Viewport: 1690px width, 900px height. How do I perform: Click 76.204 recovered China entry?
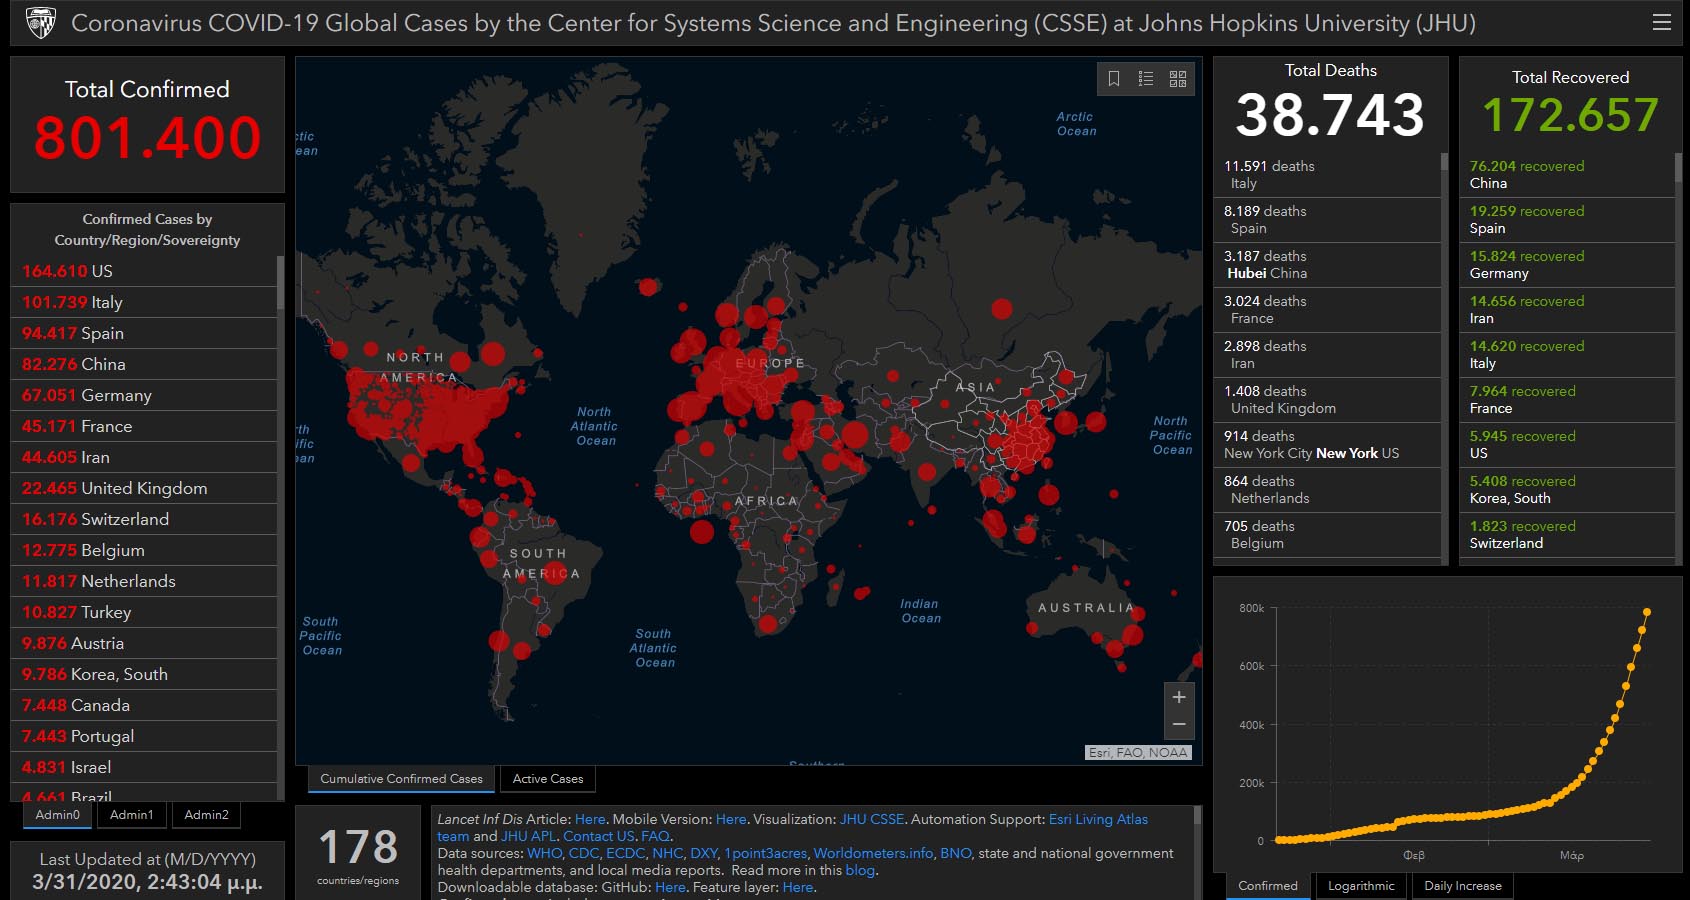coord(1567,175)
